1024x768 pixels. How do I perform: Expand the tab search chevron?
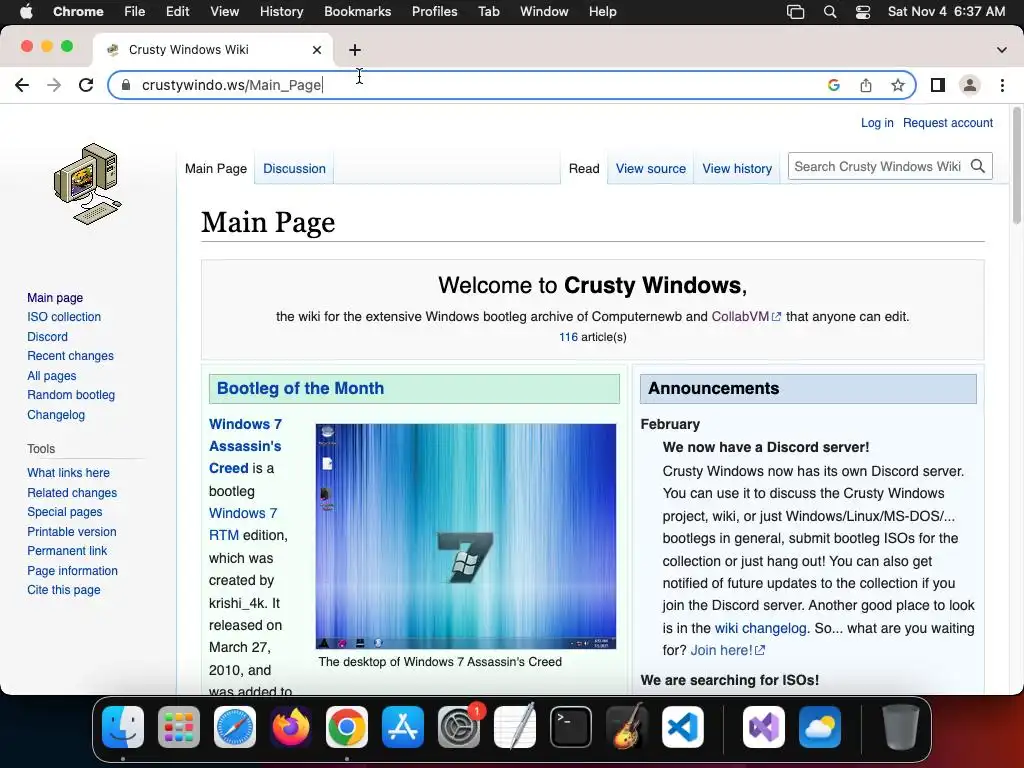tap(1002, 50)
